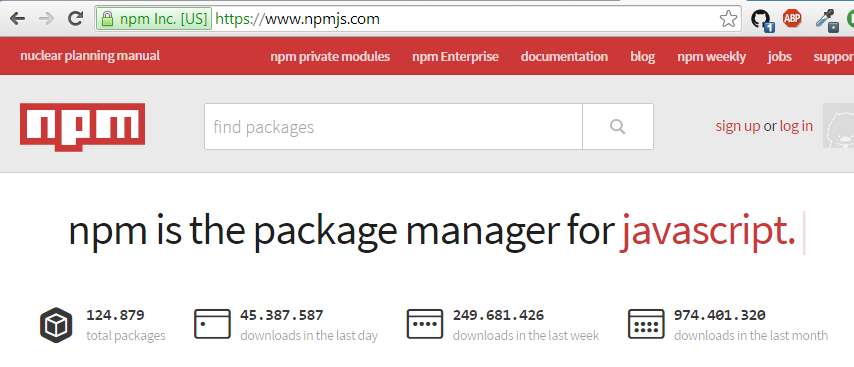This screenshot has width=854, height=367.
Task: Click the last day downloads calendar icon
Action: click(212, 324)
